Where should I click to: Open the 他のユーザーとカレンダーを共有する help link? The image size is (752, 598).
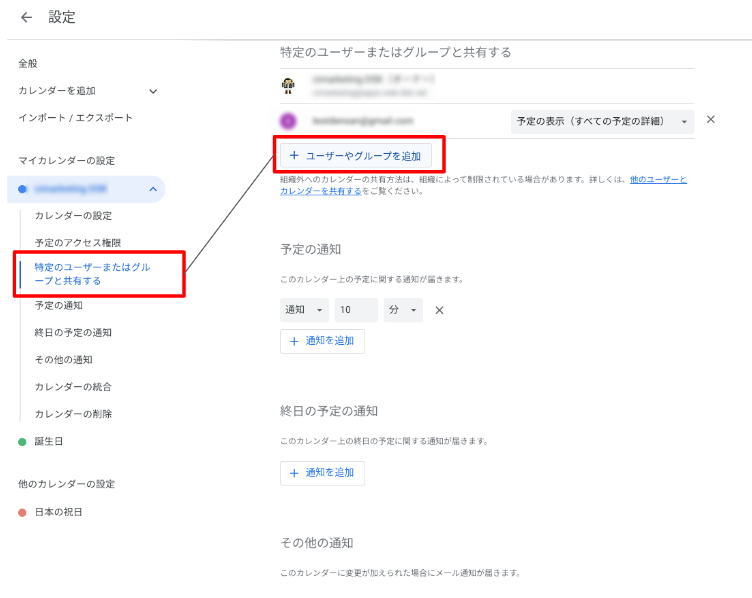483,185
